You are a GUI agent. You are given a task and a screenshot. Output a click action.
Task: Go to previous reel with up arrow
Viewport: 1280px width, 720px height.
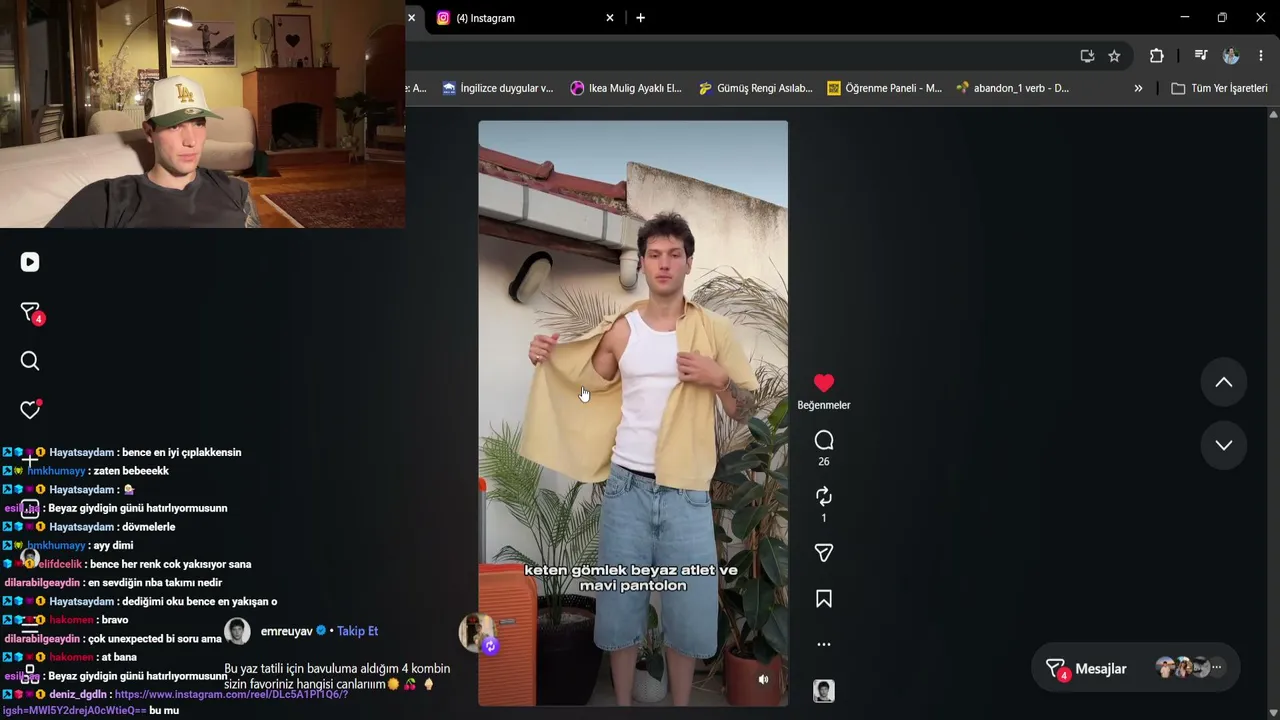pos(1224,382)
